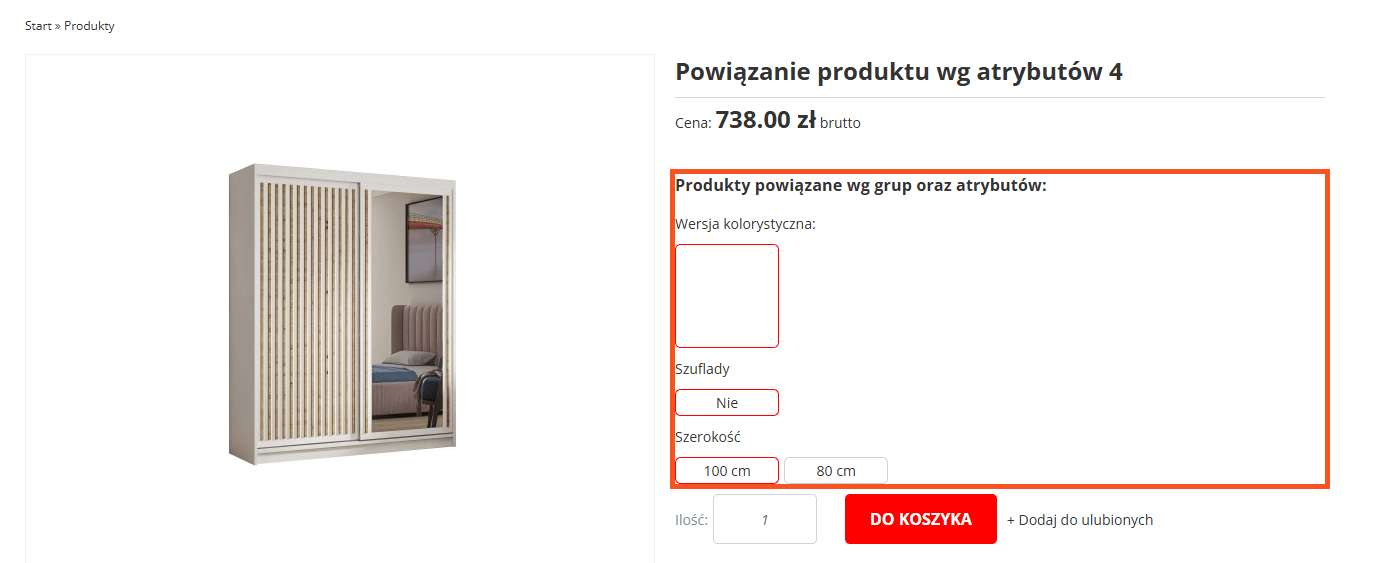
Task: Click the Wersja kolorystyczna label
Action: [746, 224]
